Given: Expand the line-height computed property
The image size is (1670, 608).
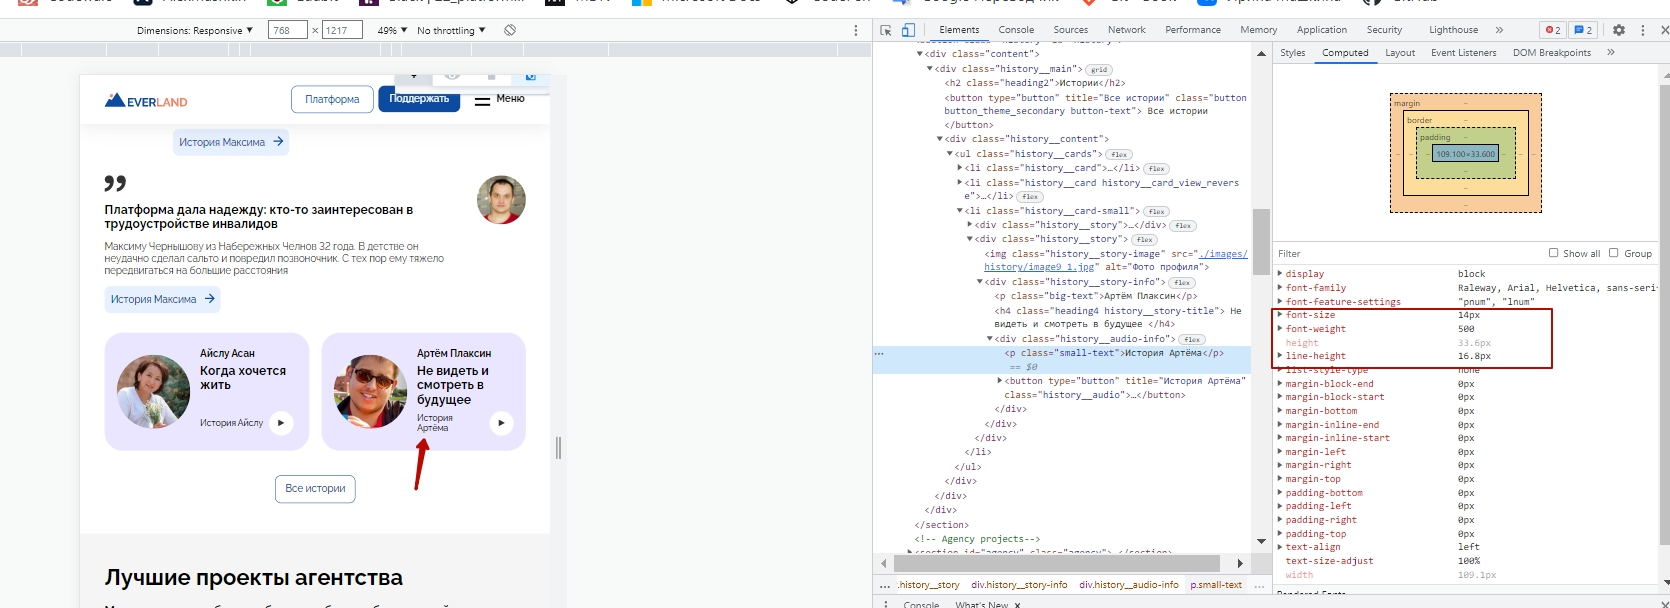Looking at the screenshot, I should click(x=1280, y=356).
